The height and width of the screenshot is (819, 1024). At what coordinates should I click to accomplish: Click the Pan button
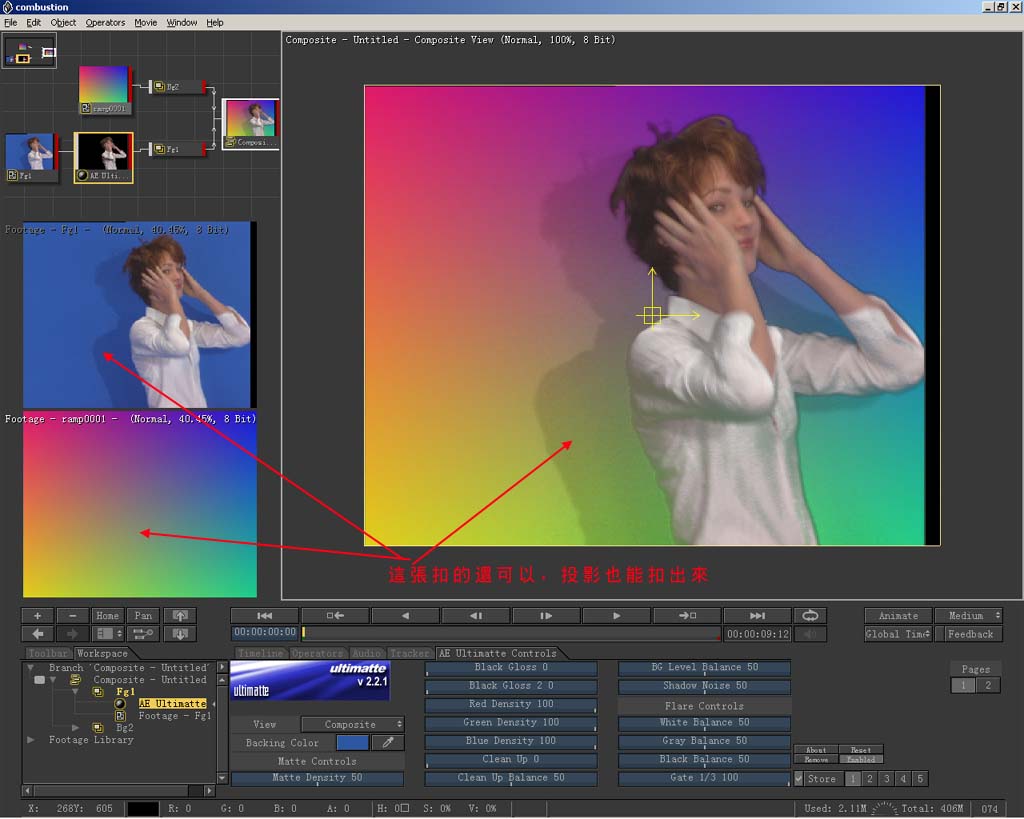pyautogui.click(x=143, y=616)
